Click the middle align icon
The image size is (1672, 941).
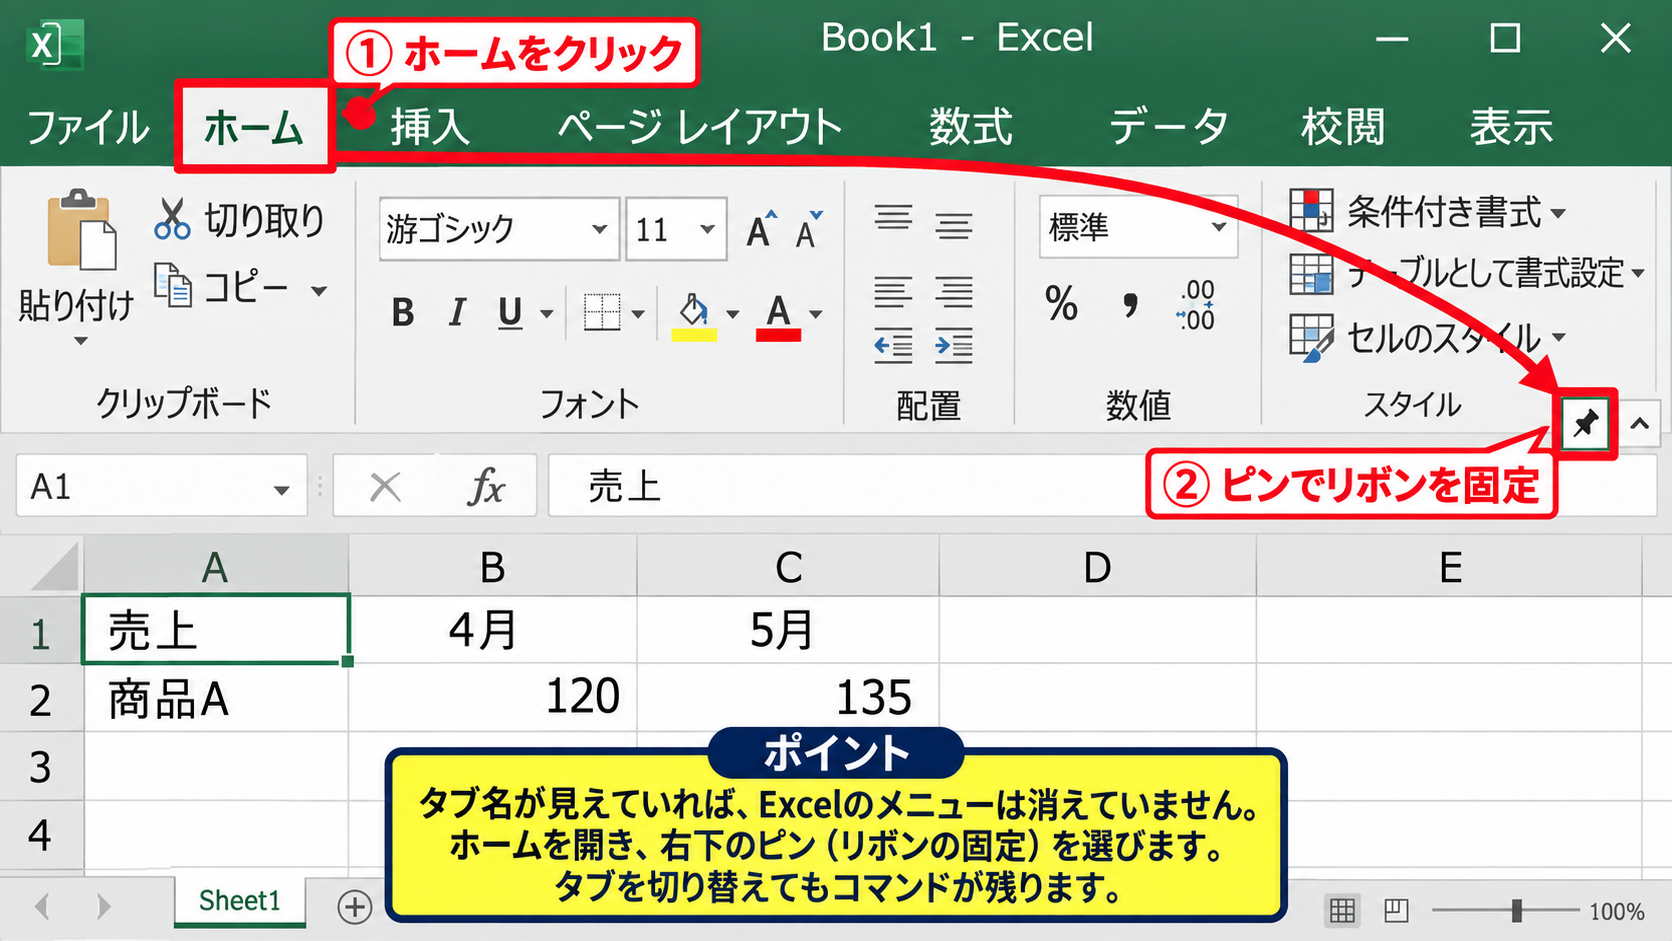point(954,227)
